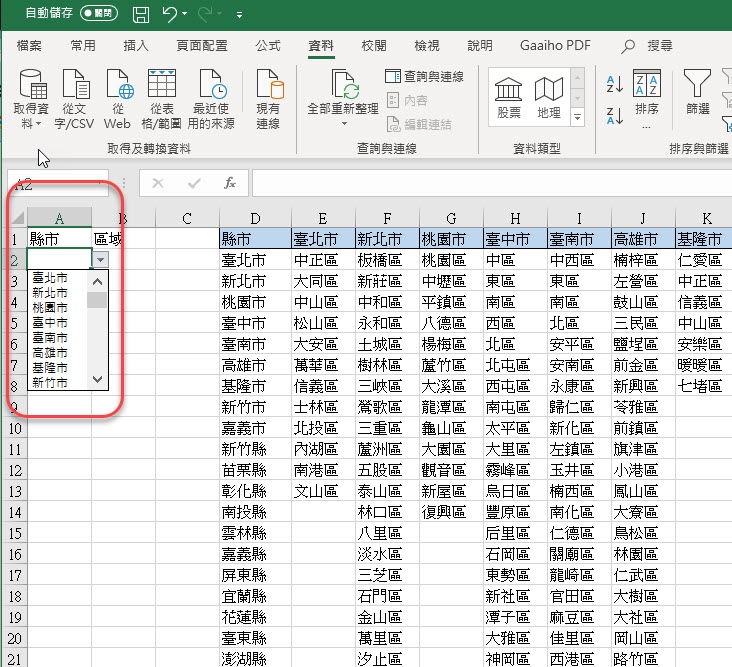
Task: Click 查詢與連線 button in ribbon
Action: [425, 77]
